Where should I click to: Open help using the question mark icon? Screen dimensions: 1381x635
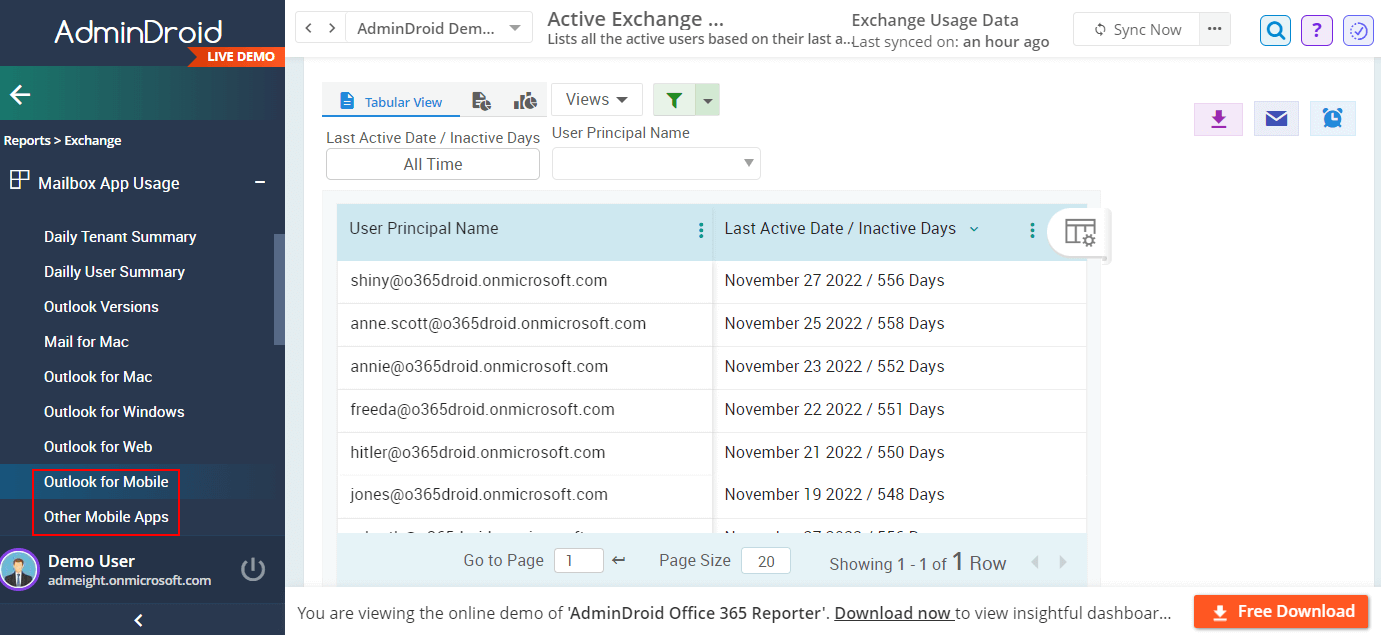tap(1316, 30)
